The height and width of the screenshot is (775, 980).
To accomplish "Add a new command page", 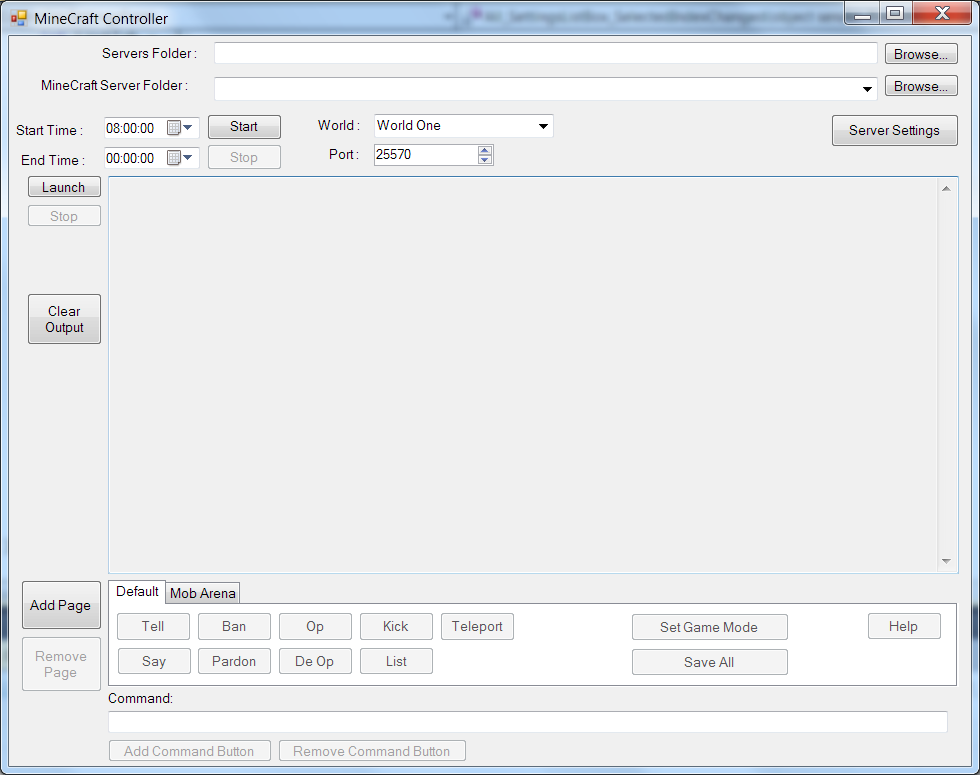I will point(61,605).
